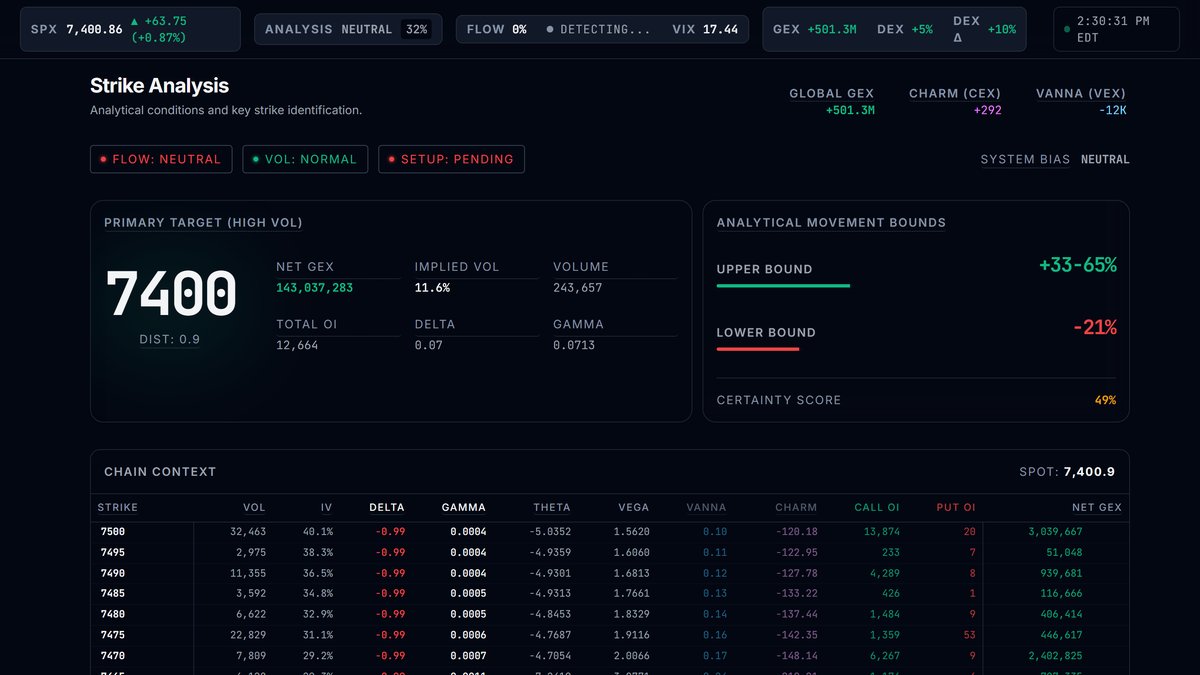
Task: Click the FLOW 0% detecting widget
Action: pos(559,29)
